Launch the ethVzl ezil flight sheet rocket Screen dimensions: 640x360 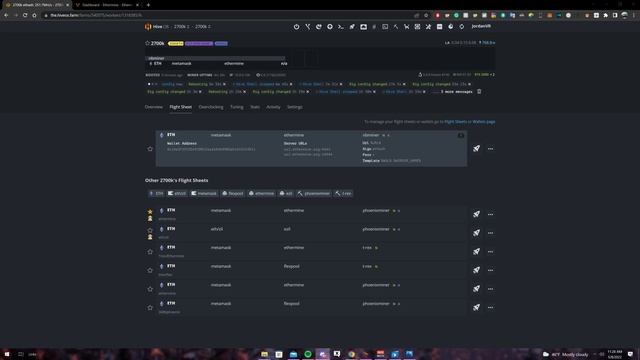pos(476,233)
